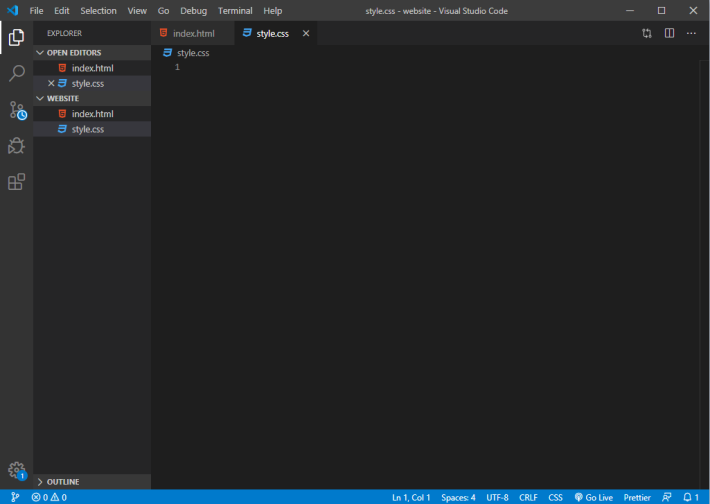Open the Terminal menu
This screenshot has height=504, width=710.
(235, 11)
